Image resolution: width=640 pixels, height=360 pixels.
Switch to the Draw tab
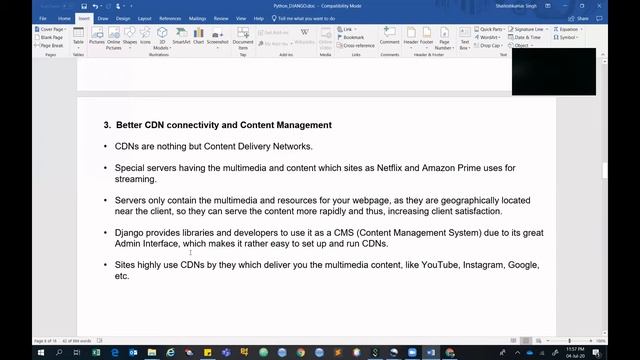[103, 18]
